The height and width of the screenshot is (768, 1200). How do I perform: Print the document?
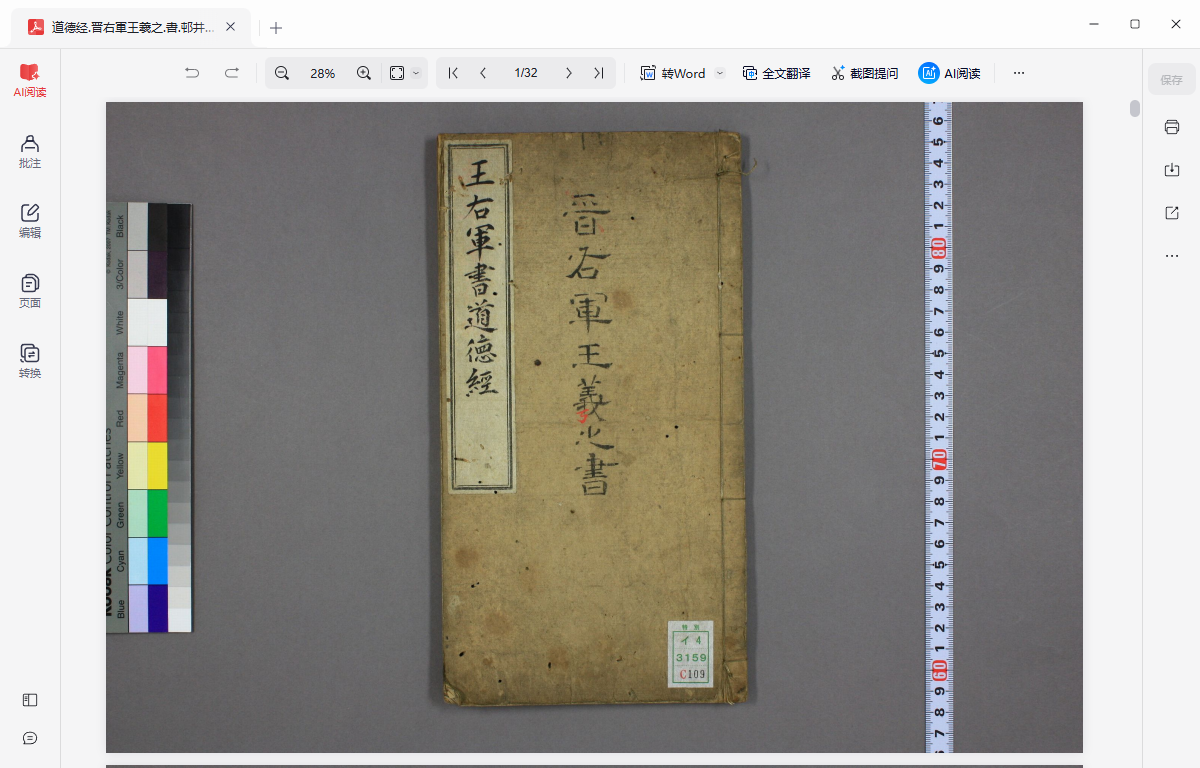click(1171, 127)
